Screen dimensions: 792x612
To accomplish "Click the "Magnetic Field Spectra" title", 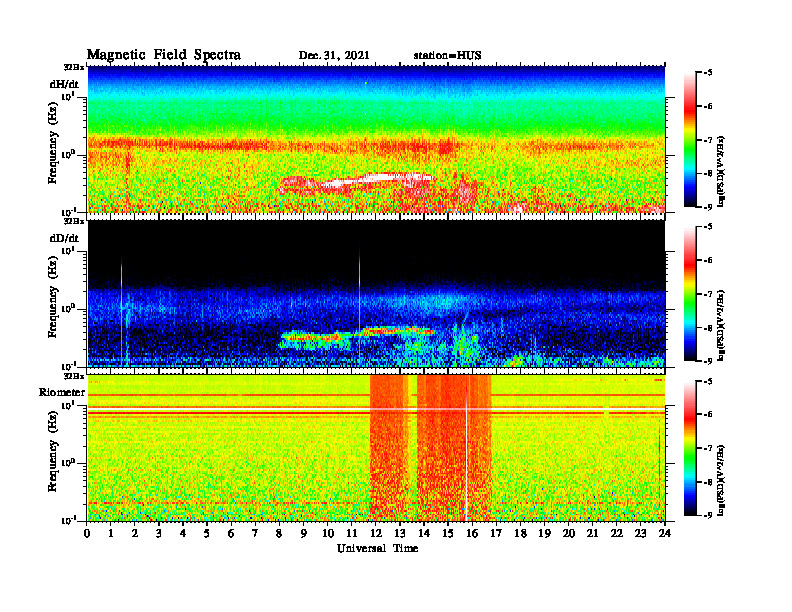I will [164, 55].
